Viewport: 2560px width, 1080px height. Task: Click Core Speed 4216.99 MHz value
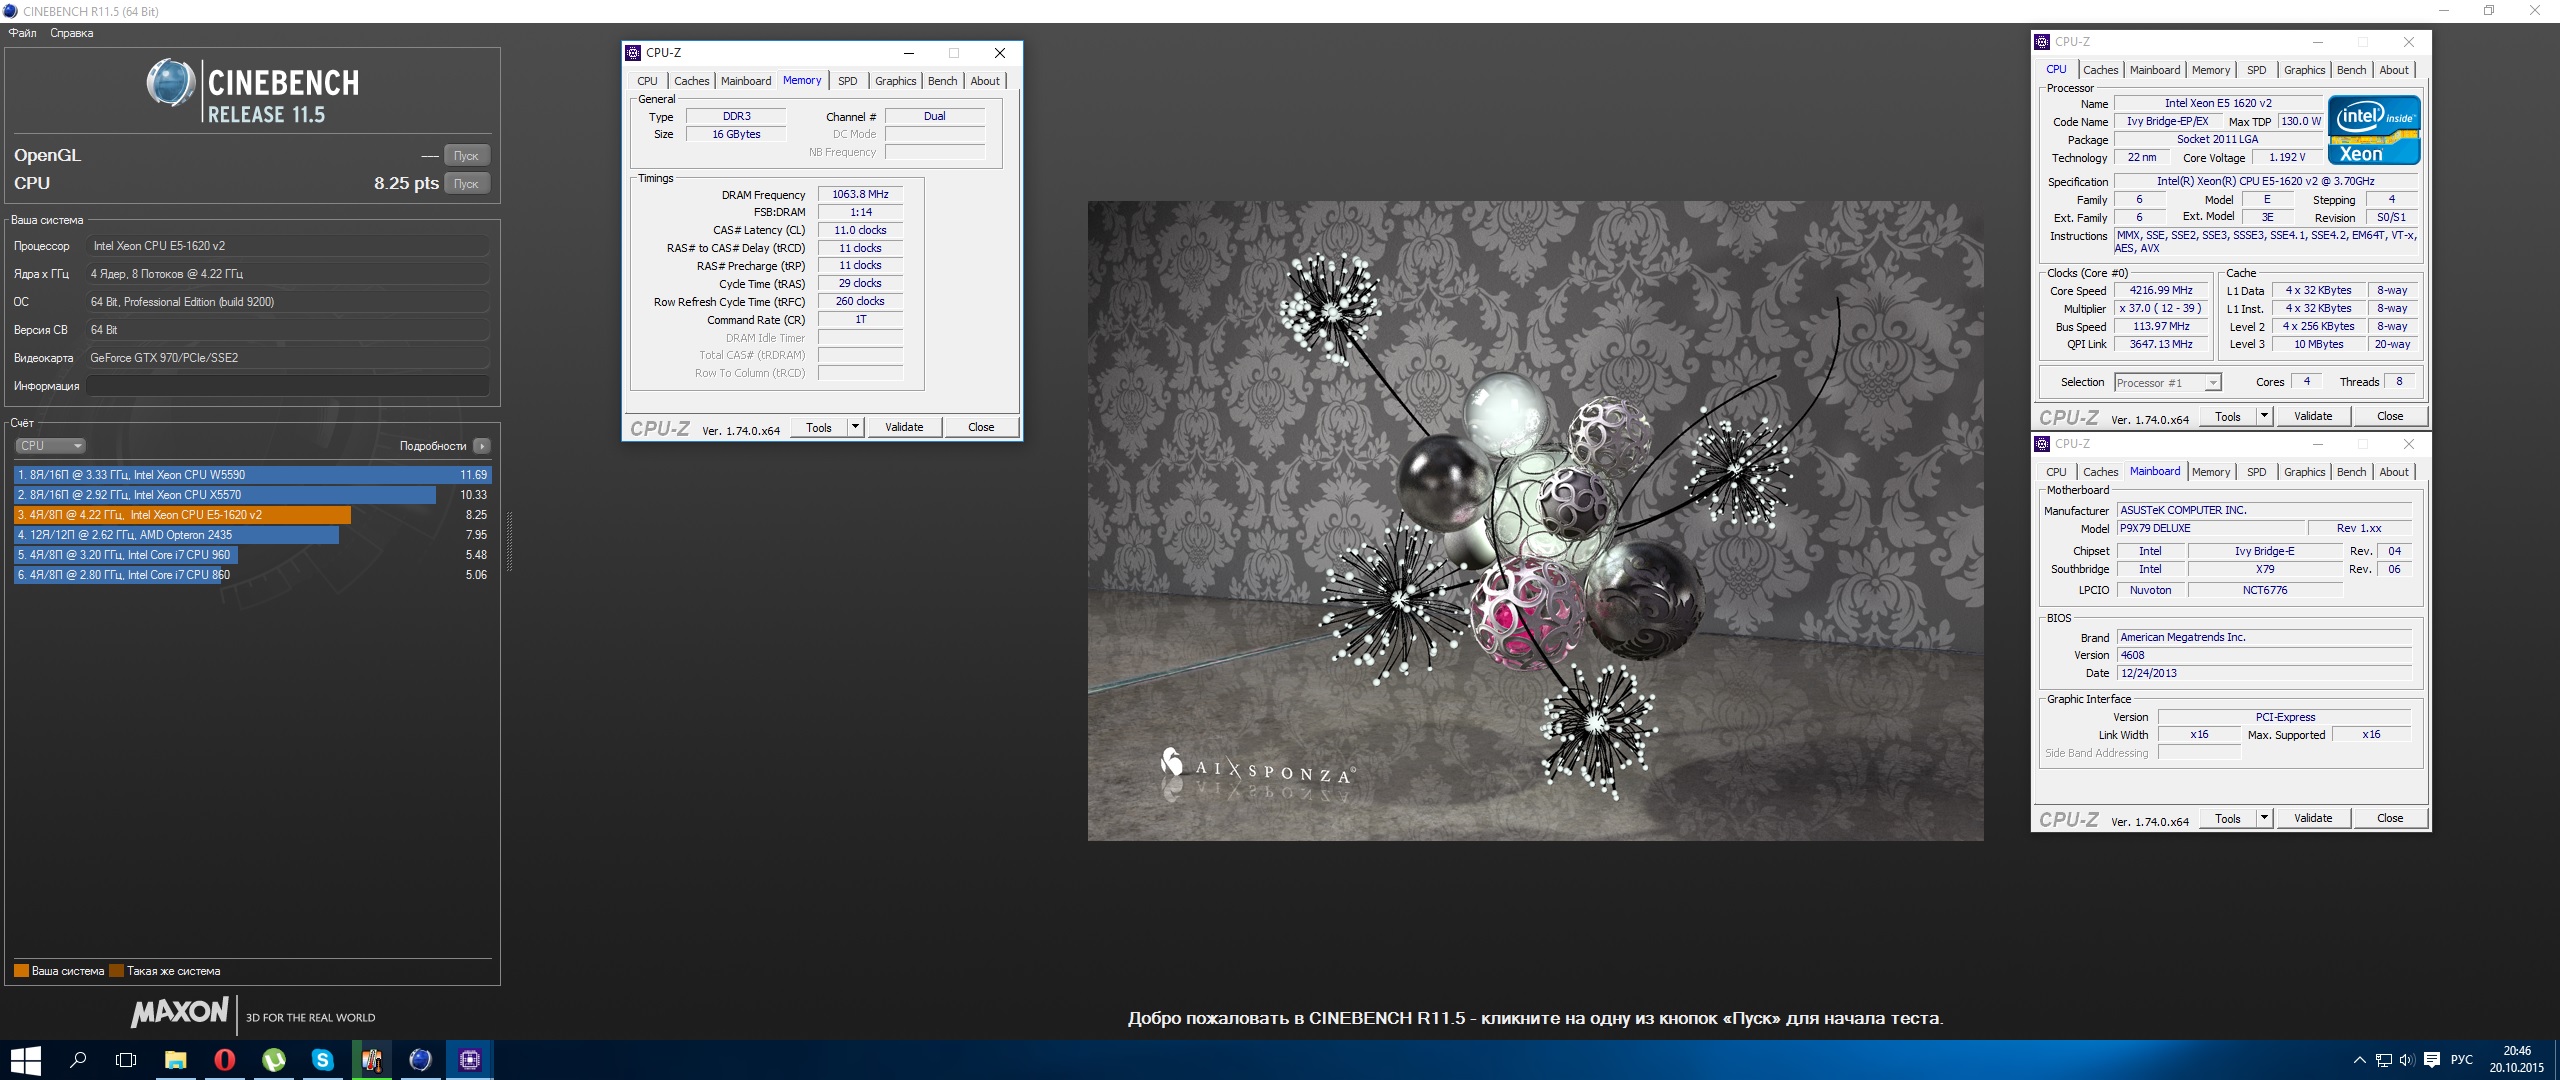(2161, 291)
